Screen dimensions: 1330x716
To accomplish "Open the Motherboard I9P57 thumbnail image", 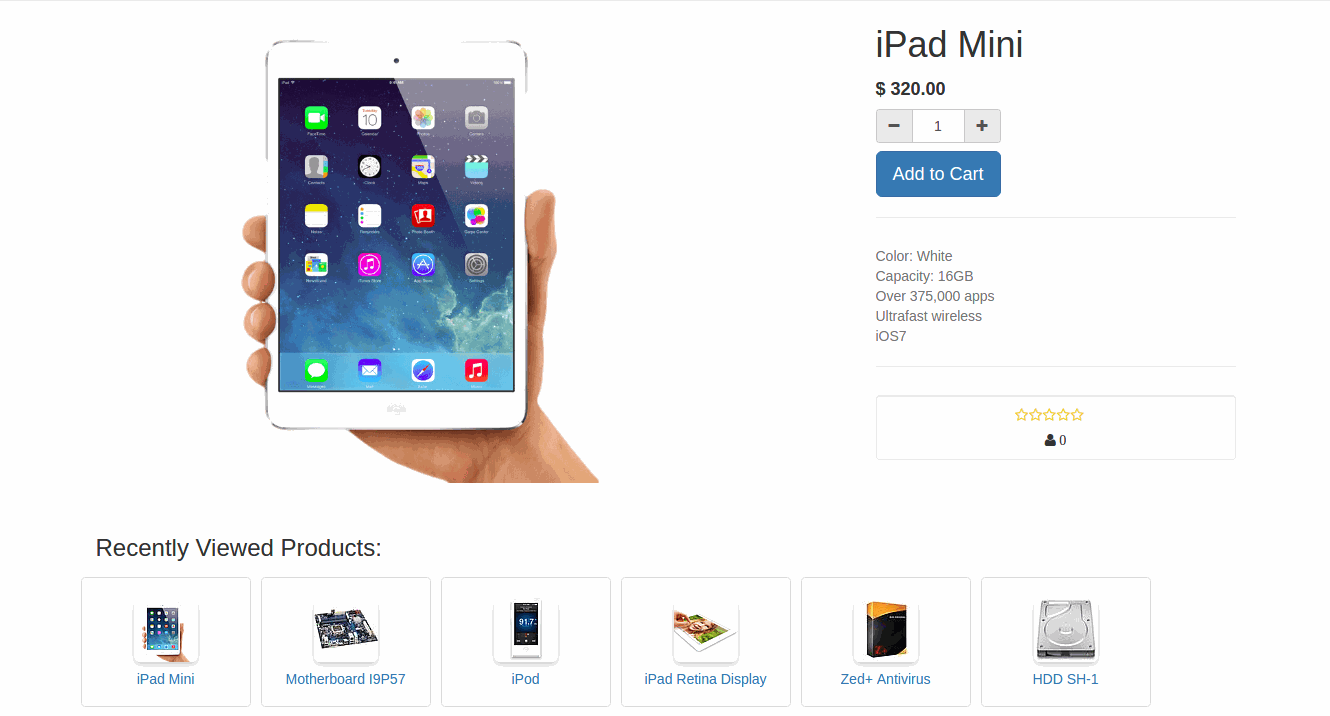I will tap(346, 633).
